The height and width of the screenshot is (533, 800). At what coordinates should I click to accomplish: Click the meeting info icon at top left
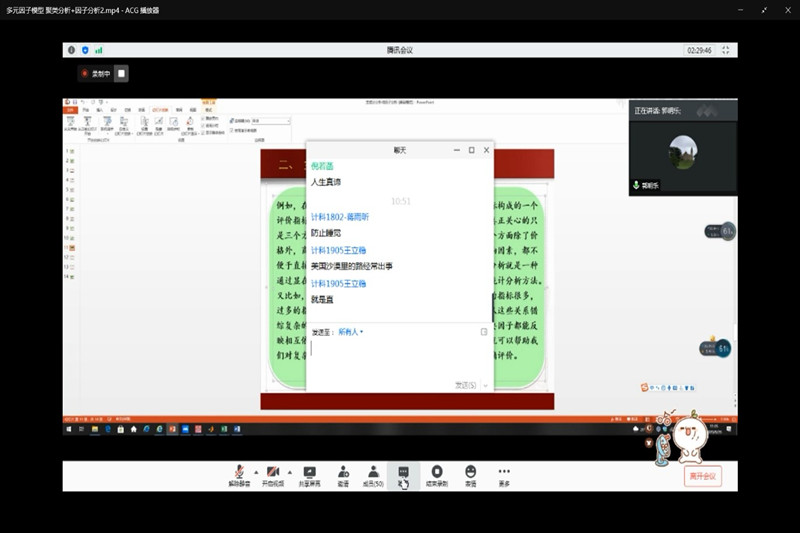click(71, 50)
